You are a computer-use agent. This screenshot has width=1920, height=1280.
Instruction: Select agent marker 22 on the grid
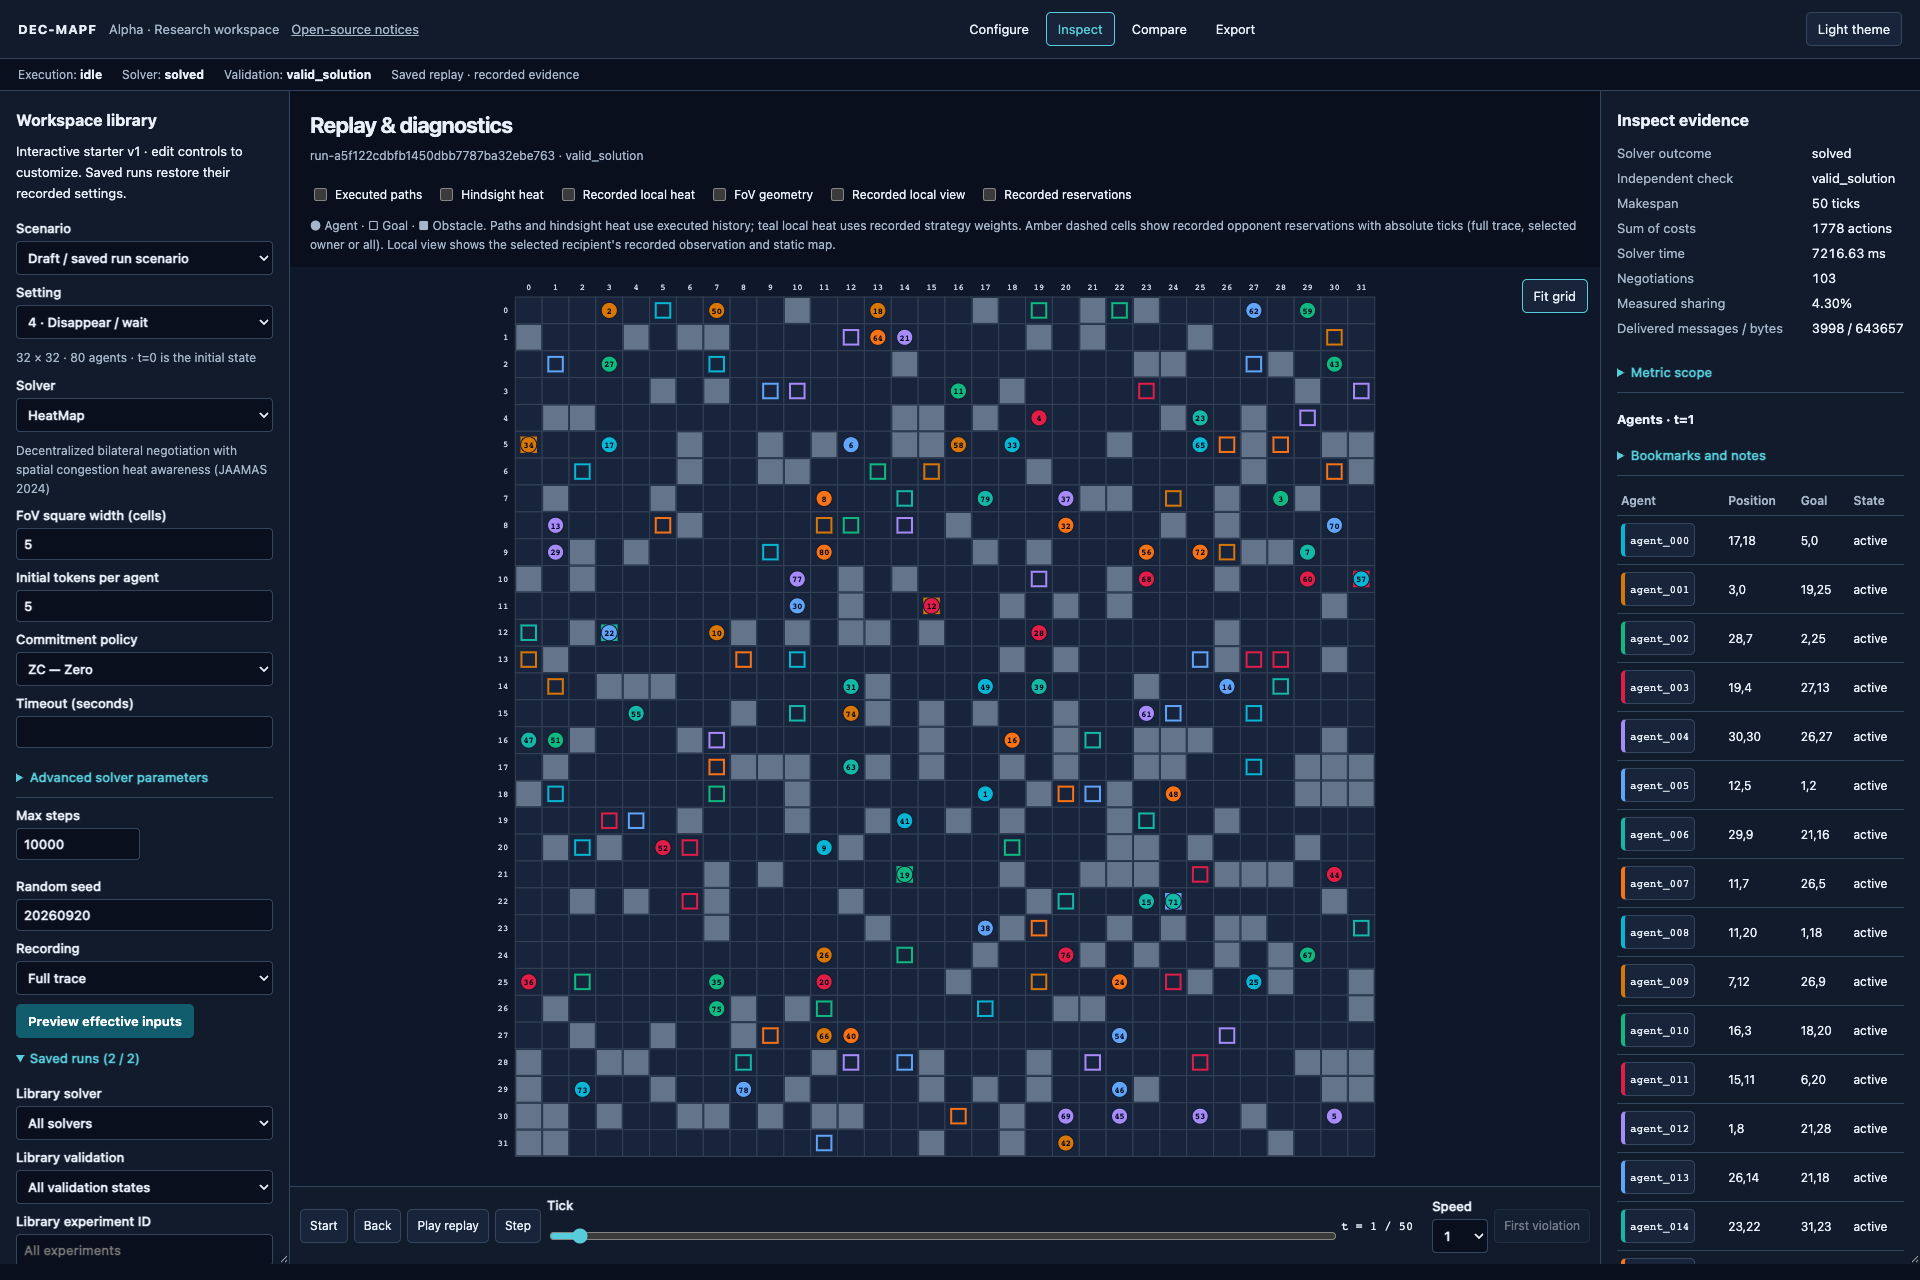609,633
